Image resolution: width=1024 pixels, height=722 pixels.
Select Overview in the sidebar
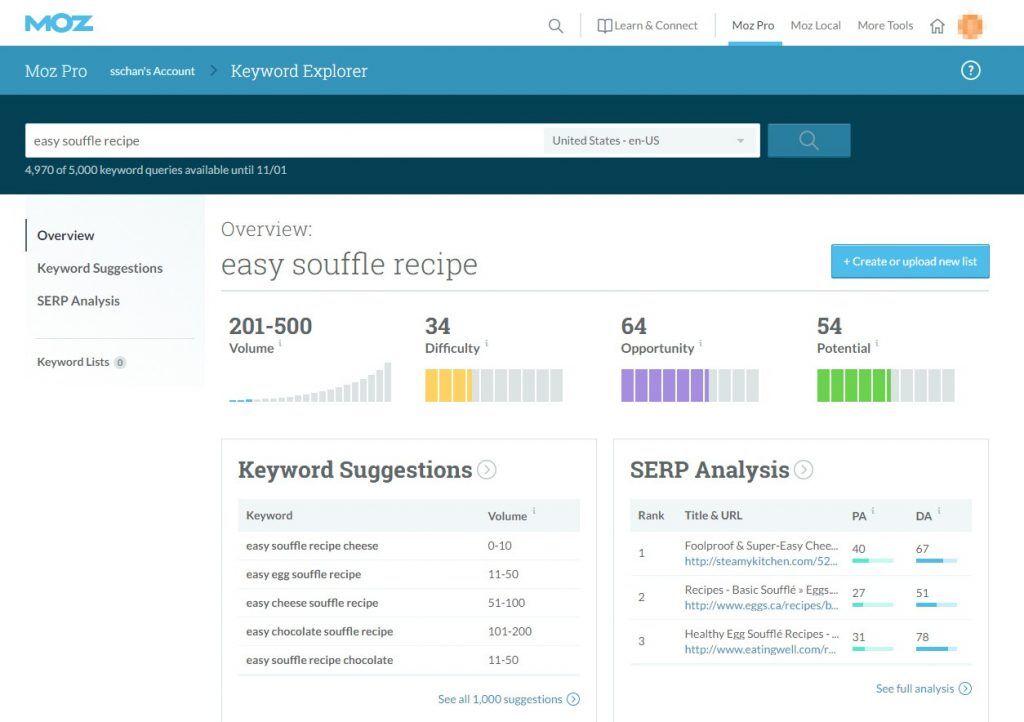65,236
